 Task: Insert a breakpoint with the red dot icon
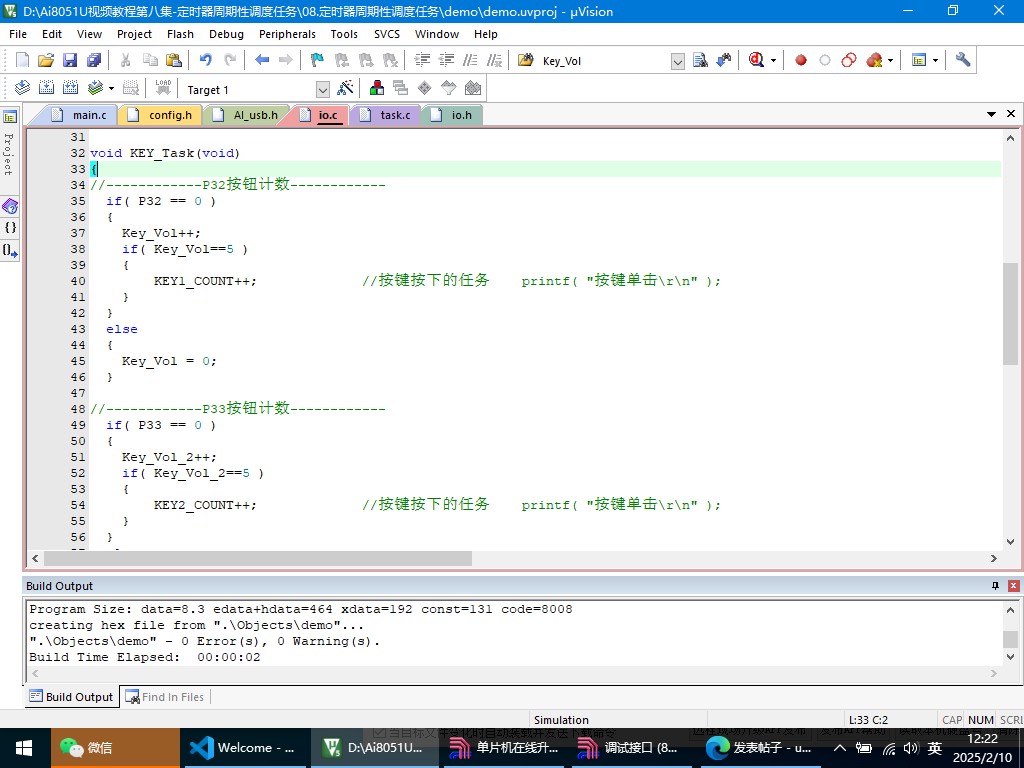click(801, 61)
